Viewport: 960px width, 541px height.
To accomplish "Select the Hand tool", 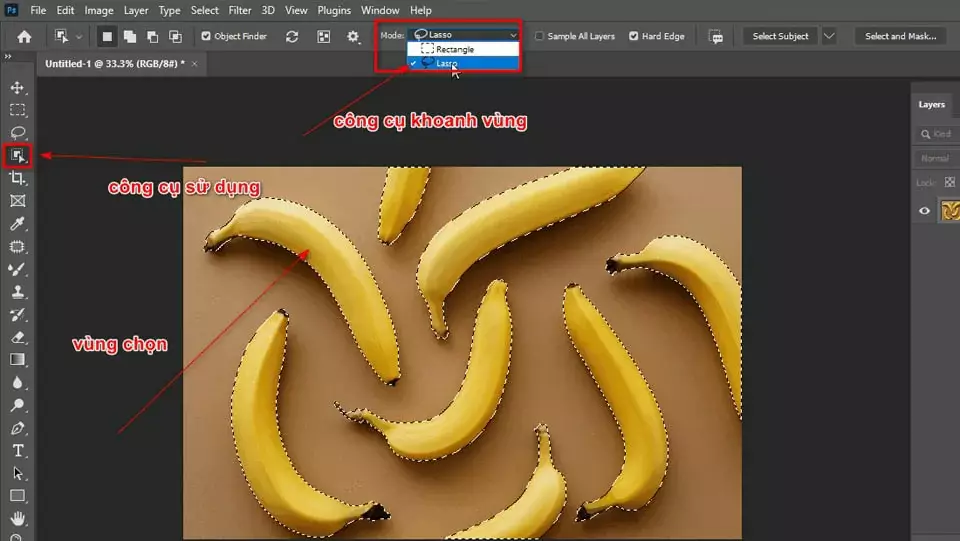I will coord(17,518).
